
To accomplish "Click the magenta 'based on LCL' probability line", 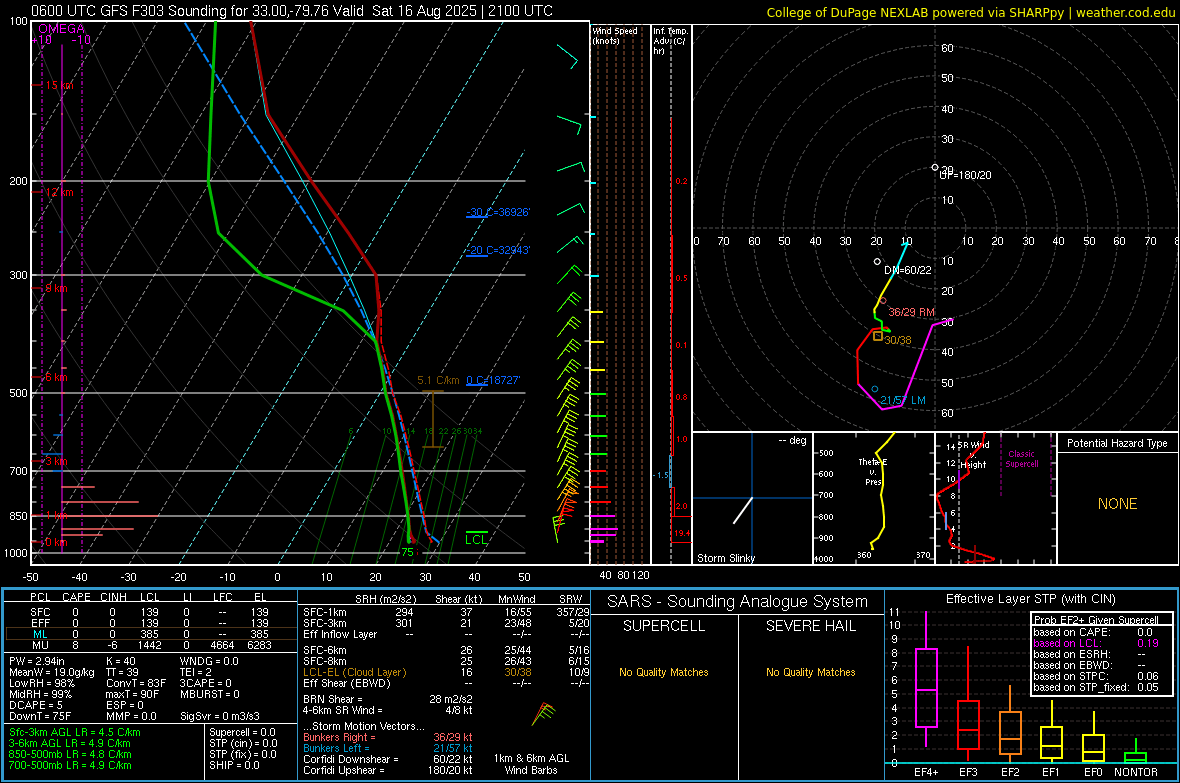I will 1096,643.
